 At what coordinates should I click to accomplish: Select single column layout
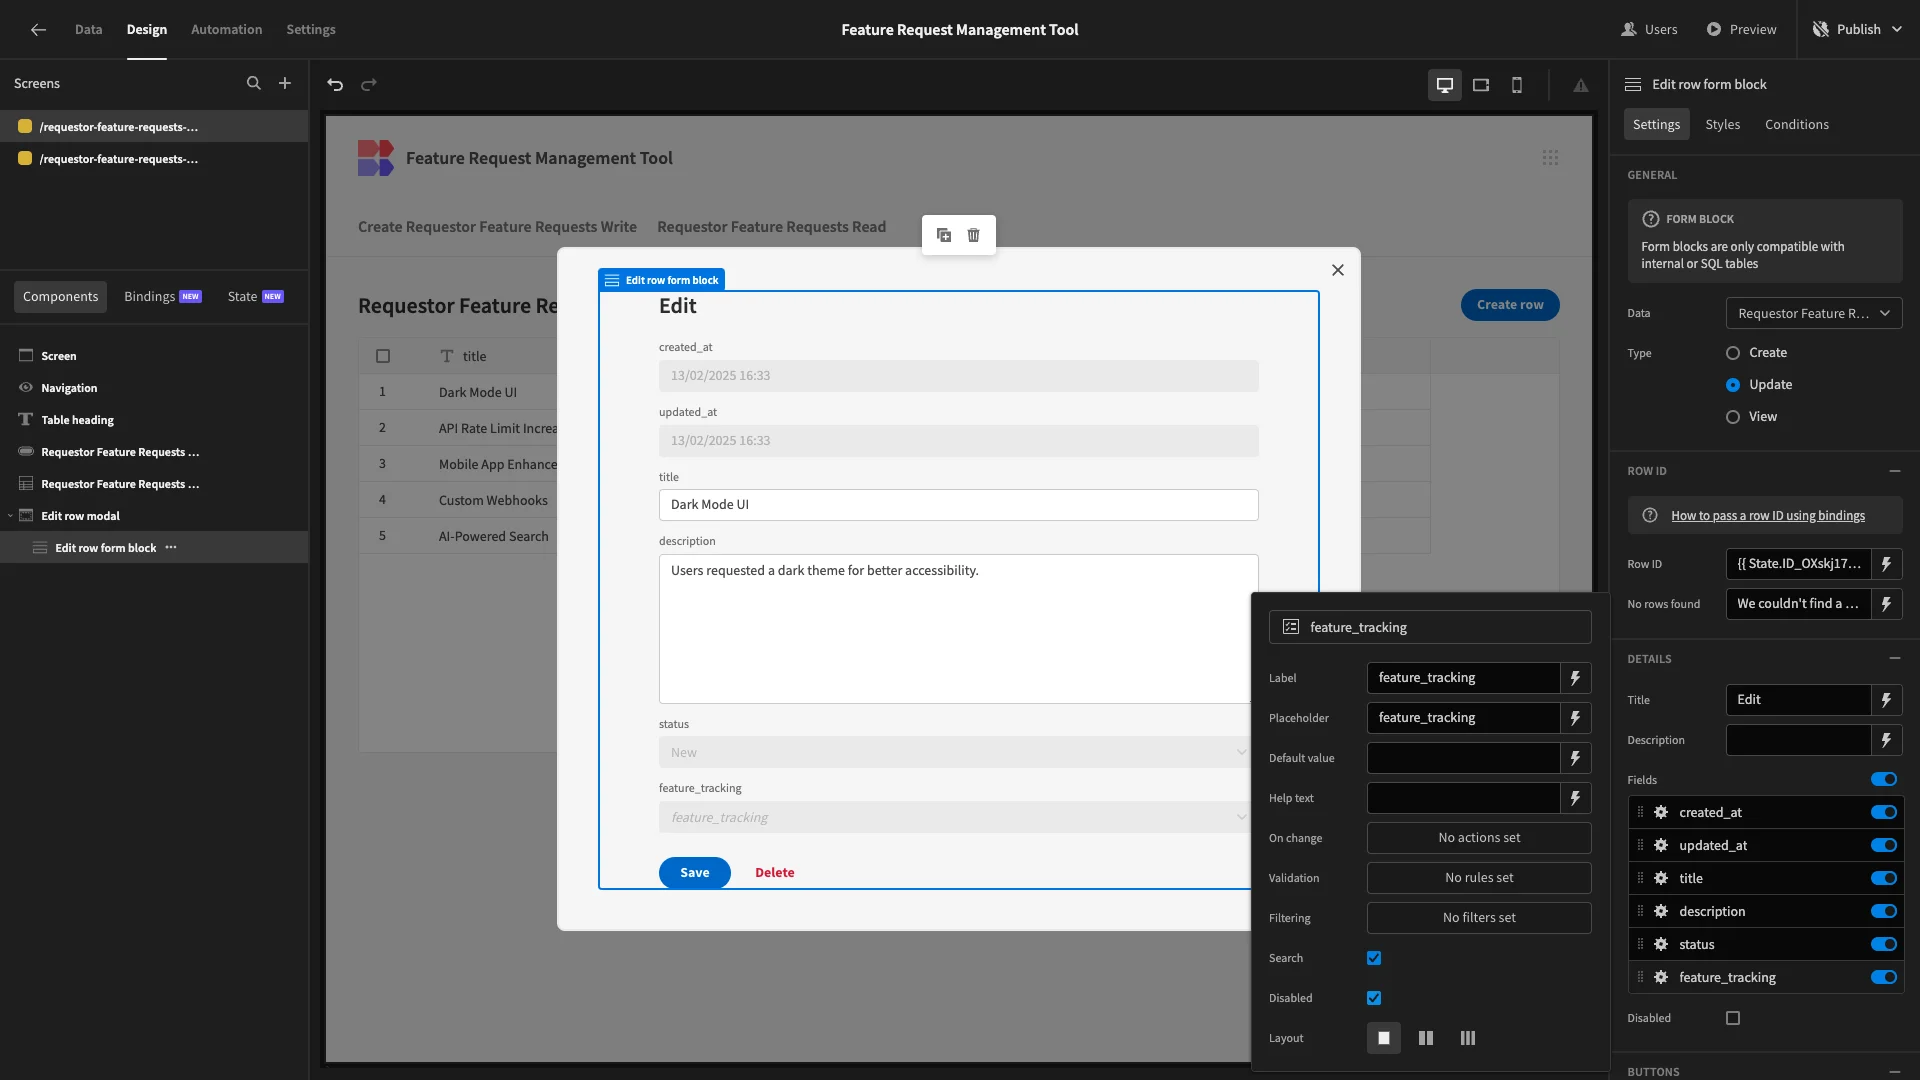pos(1384,1038)
